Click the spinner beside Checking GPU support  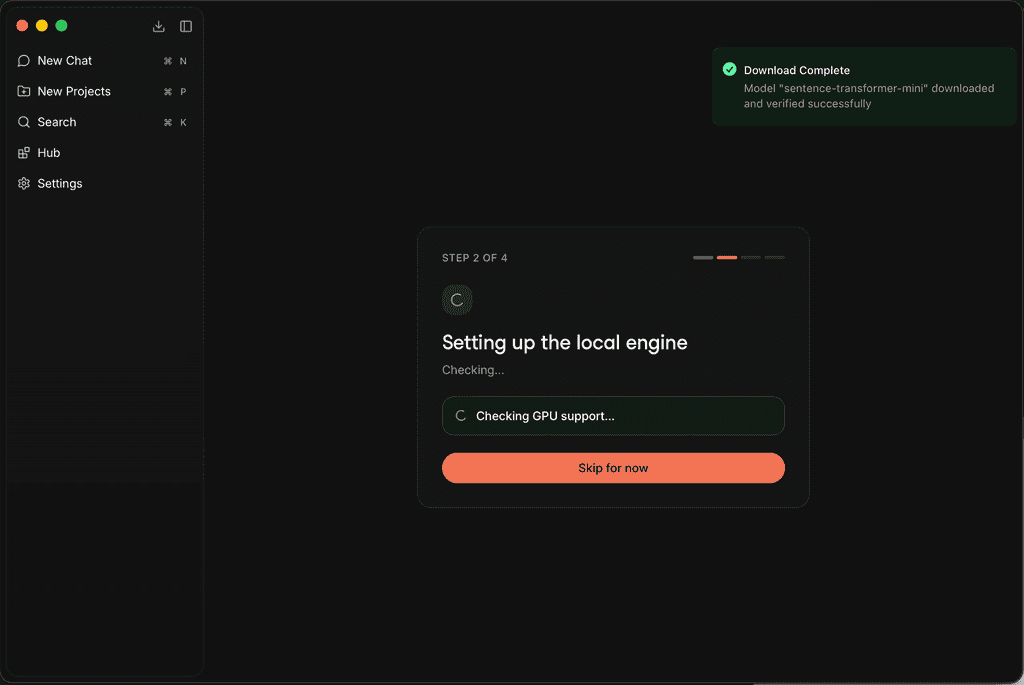460,416
